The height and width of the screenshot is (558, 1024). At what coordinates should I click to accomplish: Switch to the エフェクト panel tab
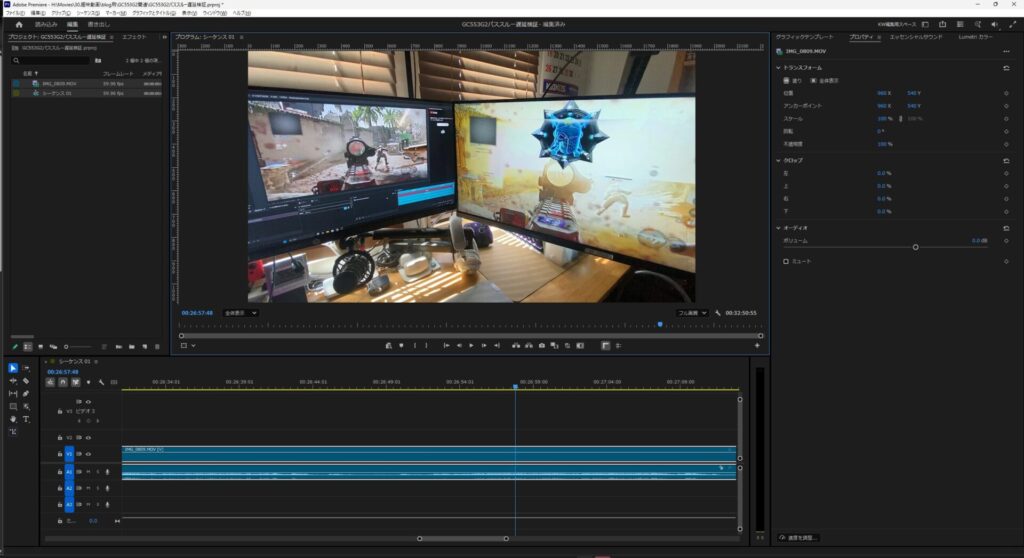tap(135, 37)
